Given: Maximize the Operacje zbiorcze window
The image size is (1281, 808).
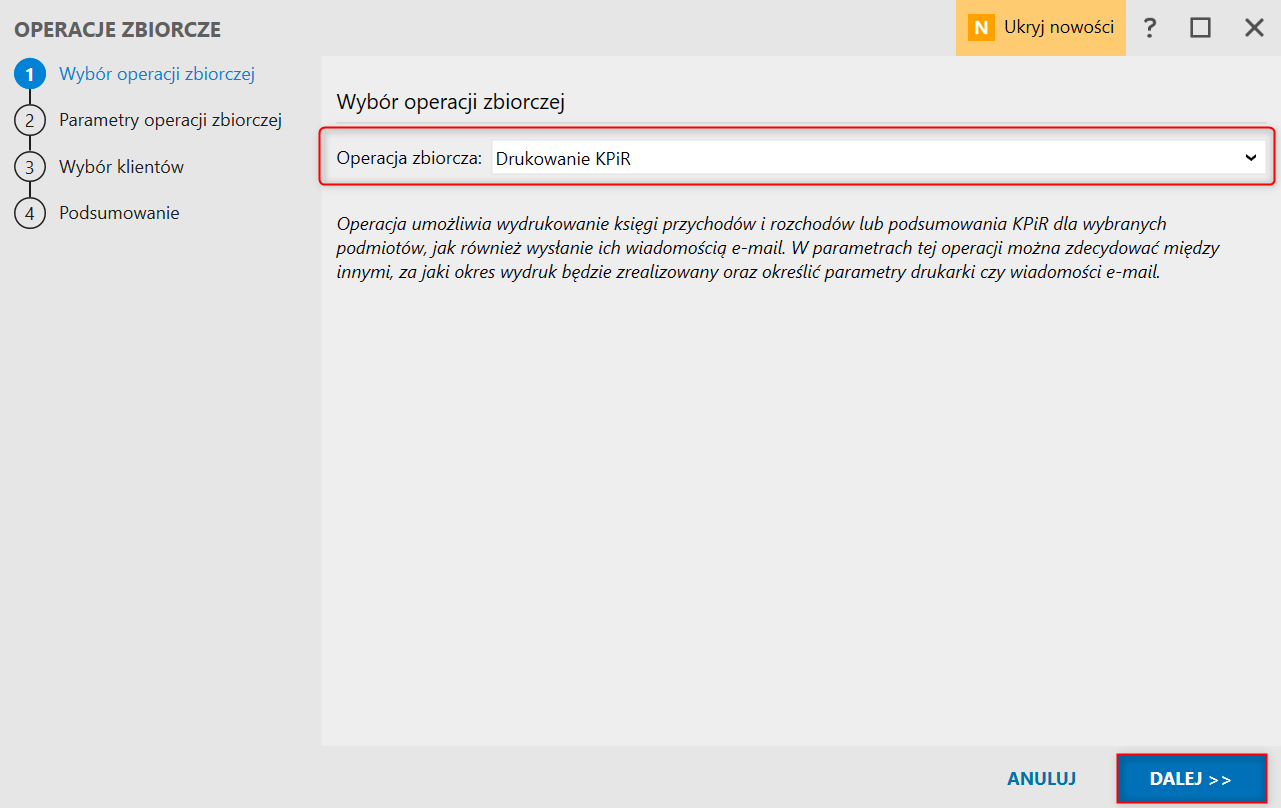Looking at the screenshot, I should 1200,28.
